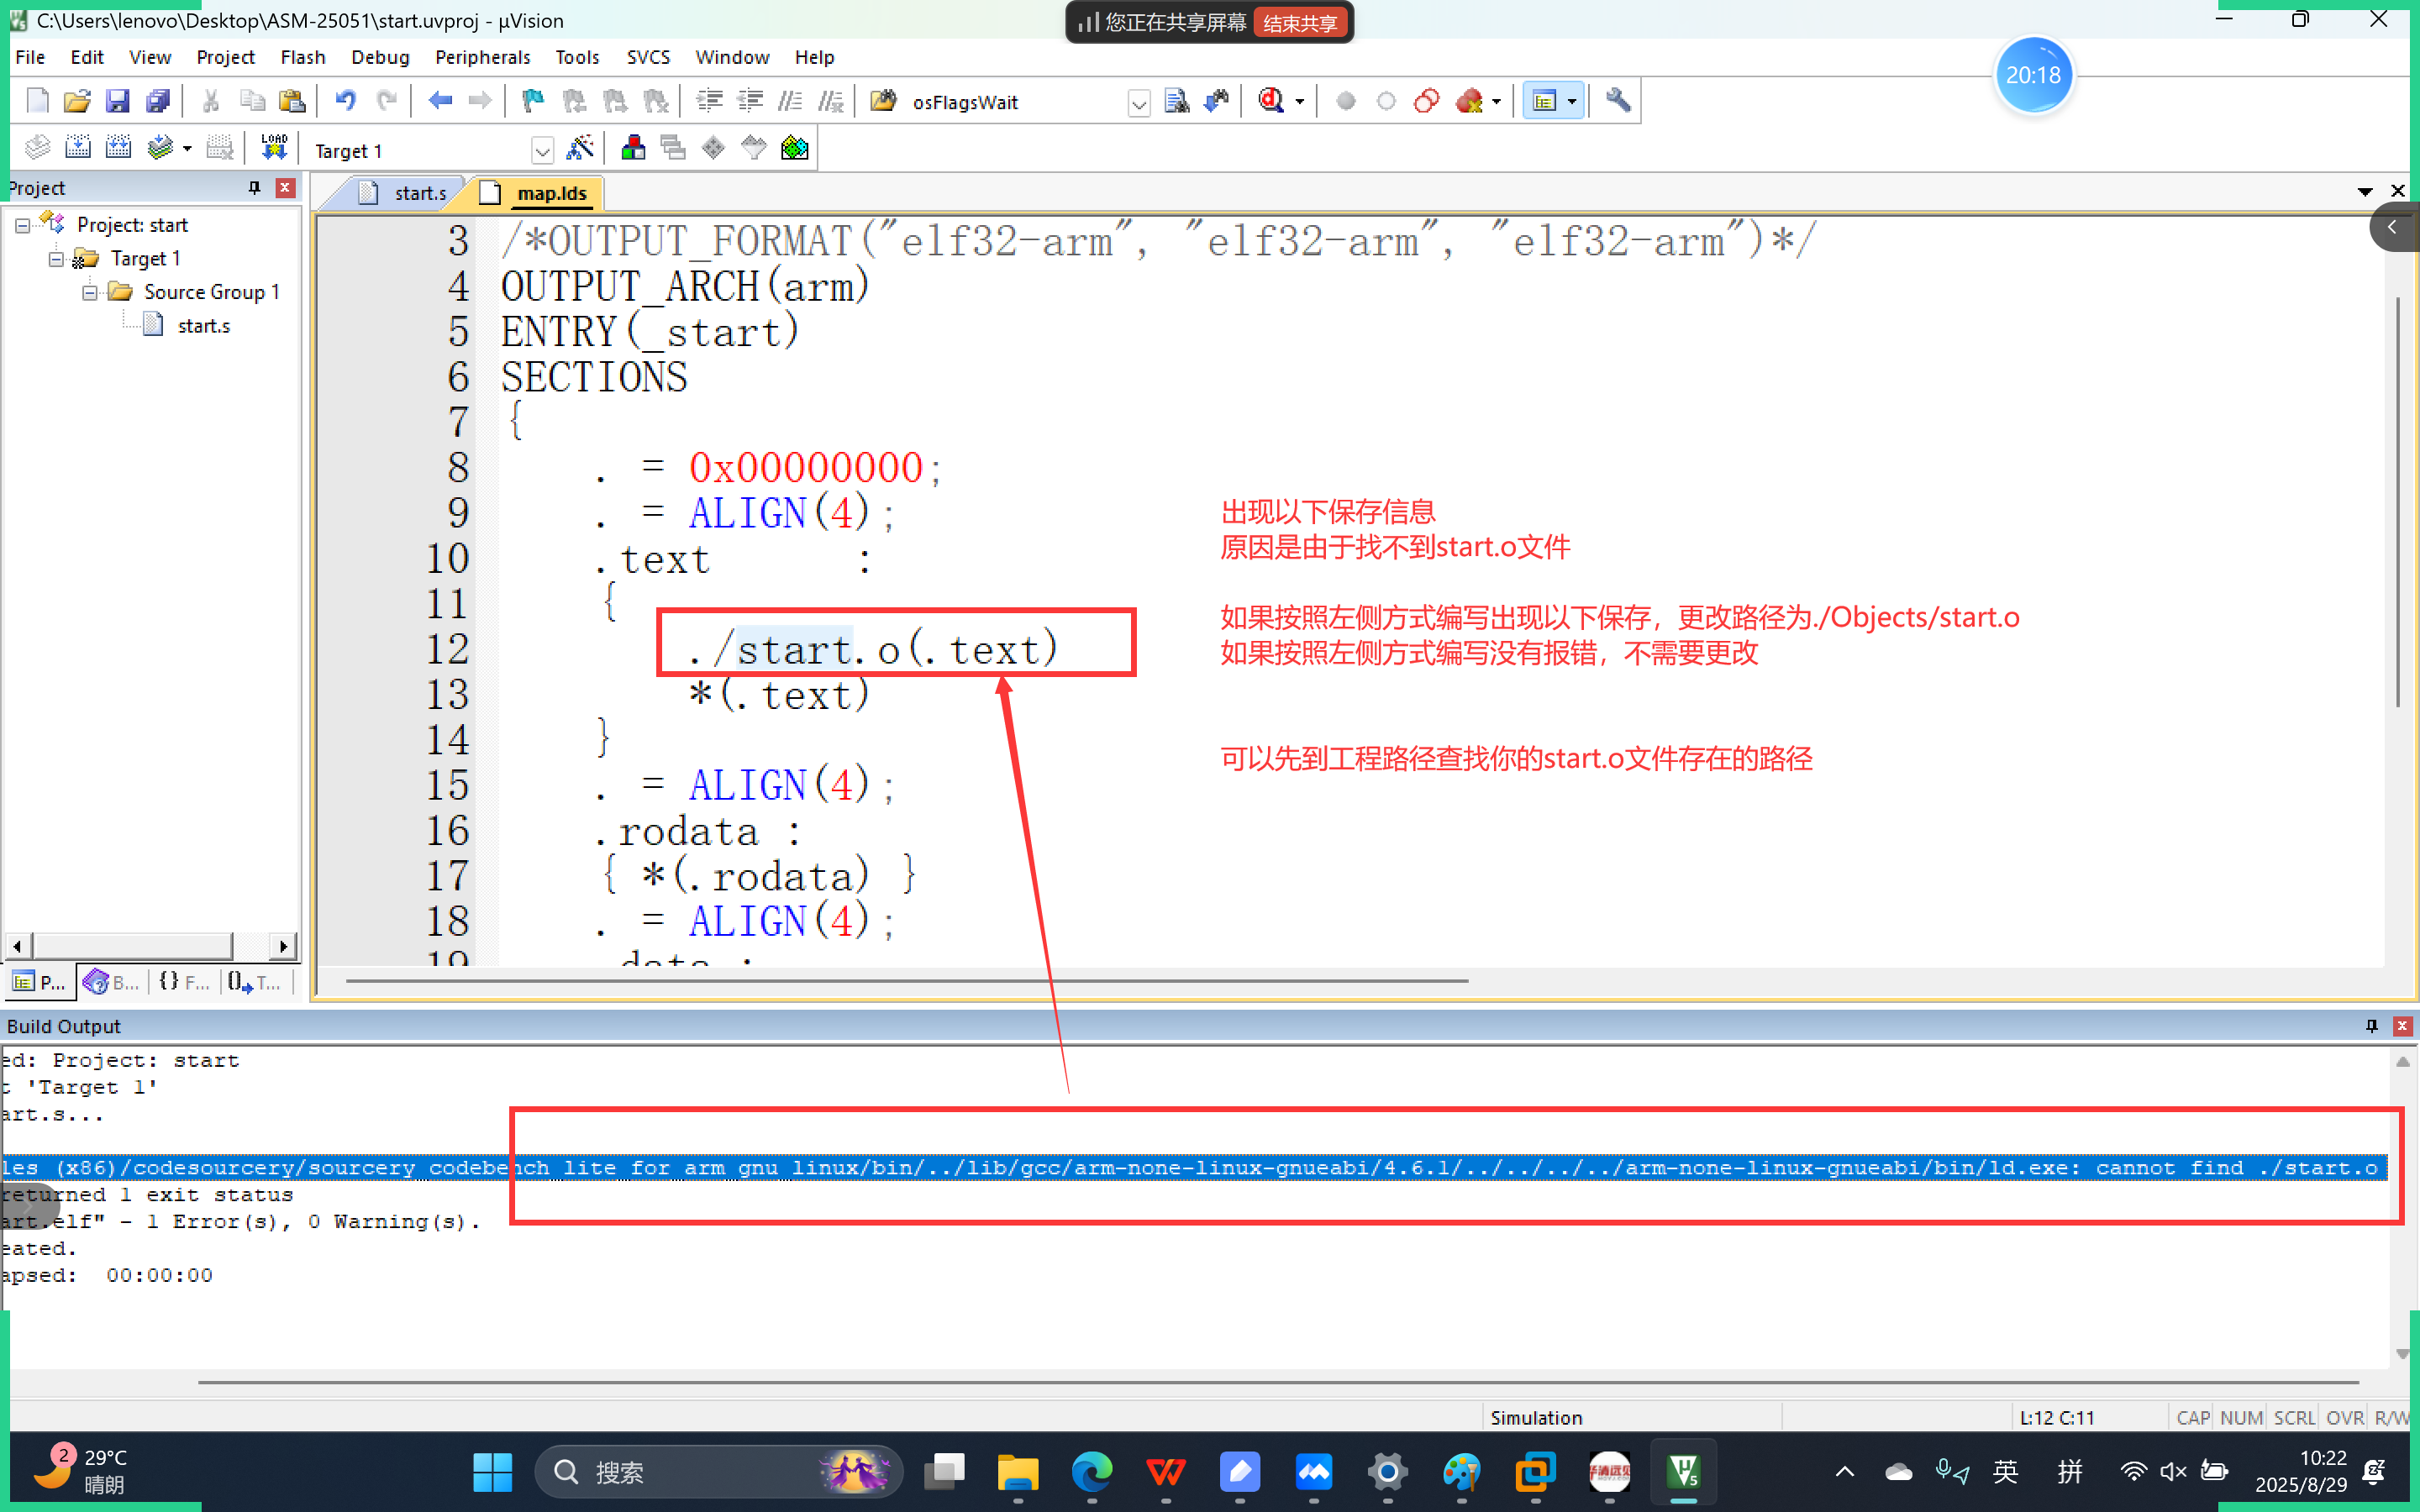Switch to the Books panel tab
This screenshot has width=2420, height=1512.
tap(111, 982)
